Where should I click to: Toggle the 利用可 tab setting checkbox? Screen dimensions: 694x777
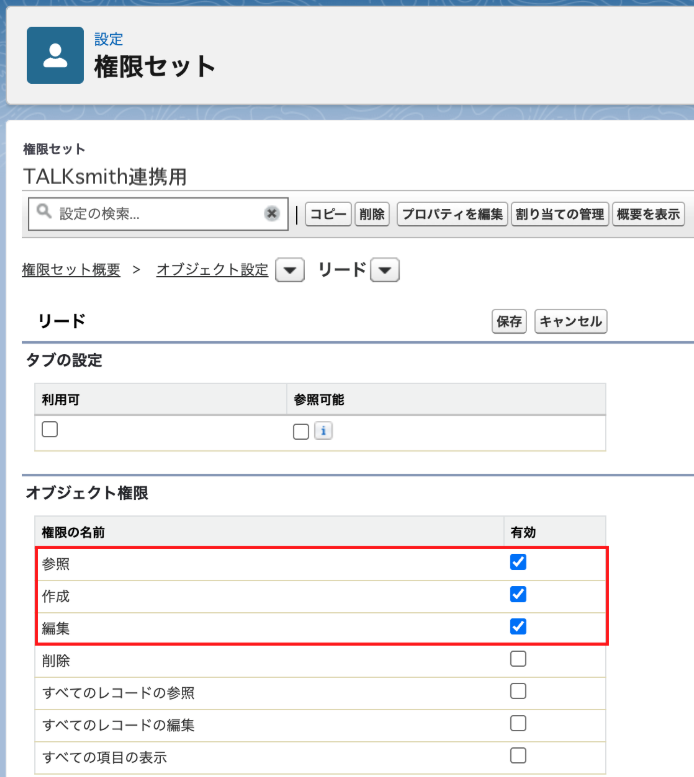pos(50,429)
